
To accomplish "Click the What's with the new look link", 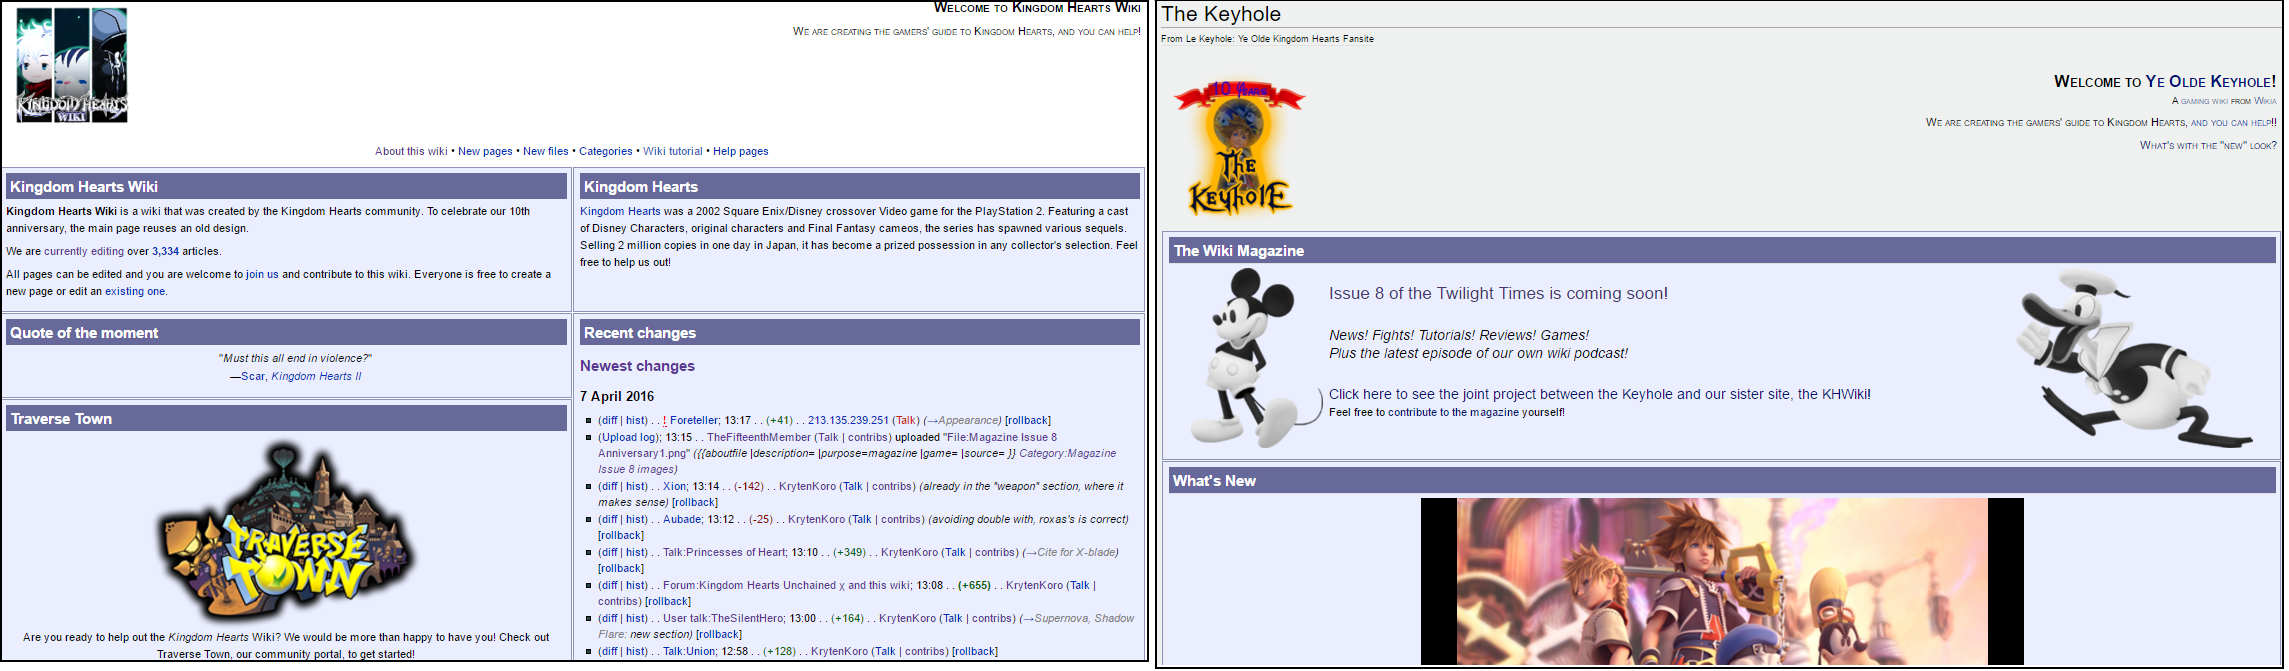I will pyautogui.click(x=2207, y=146).
